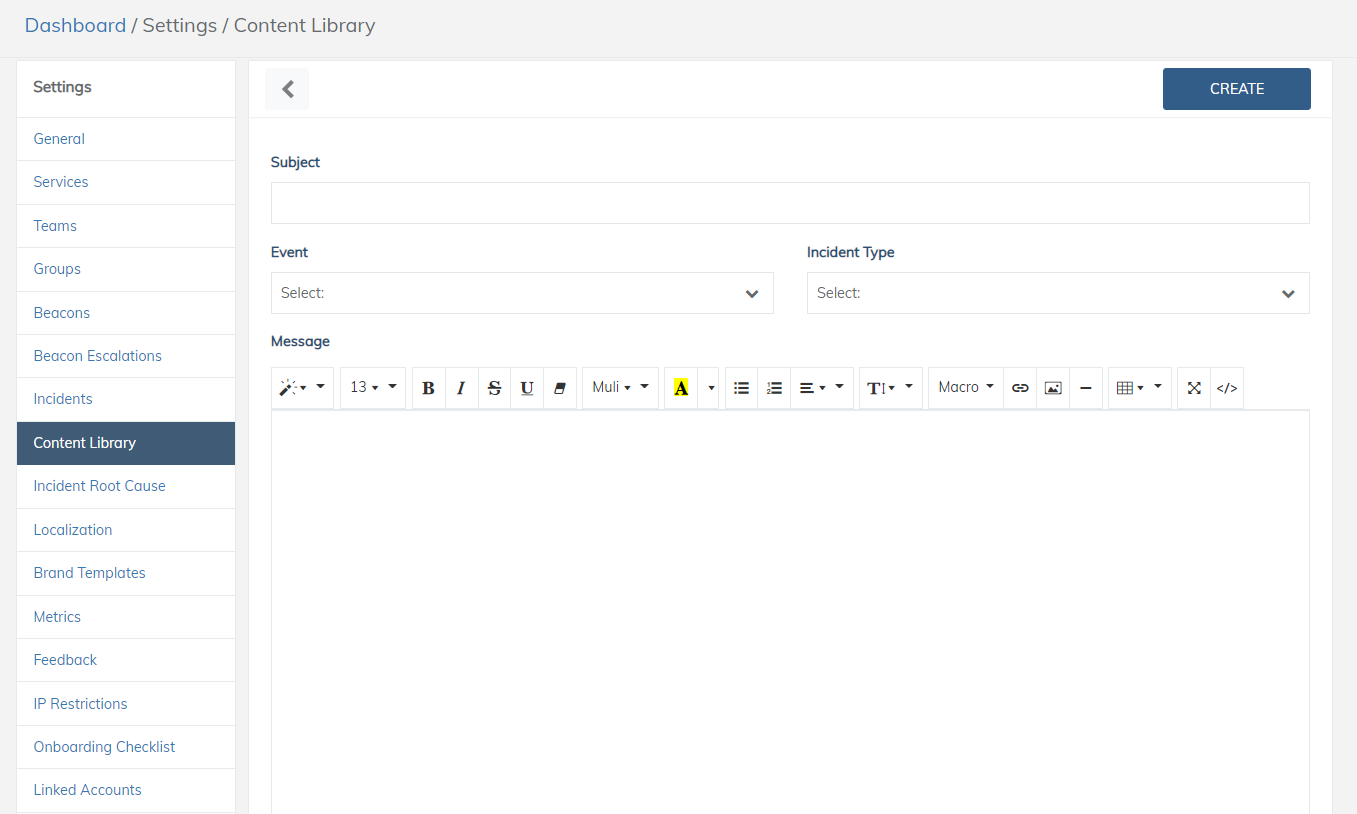Screen dimensions: 1357x814
Task: Apply strikethrough formatting
Action: (494, 388)
